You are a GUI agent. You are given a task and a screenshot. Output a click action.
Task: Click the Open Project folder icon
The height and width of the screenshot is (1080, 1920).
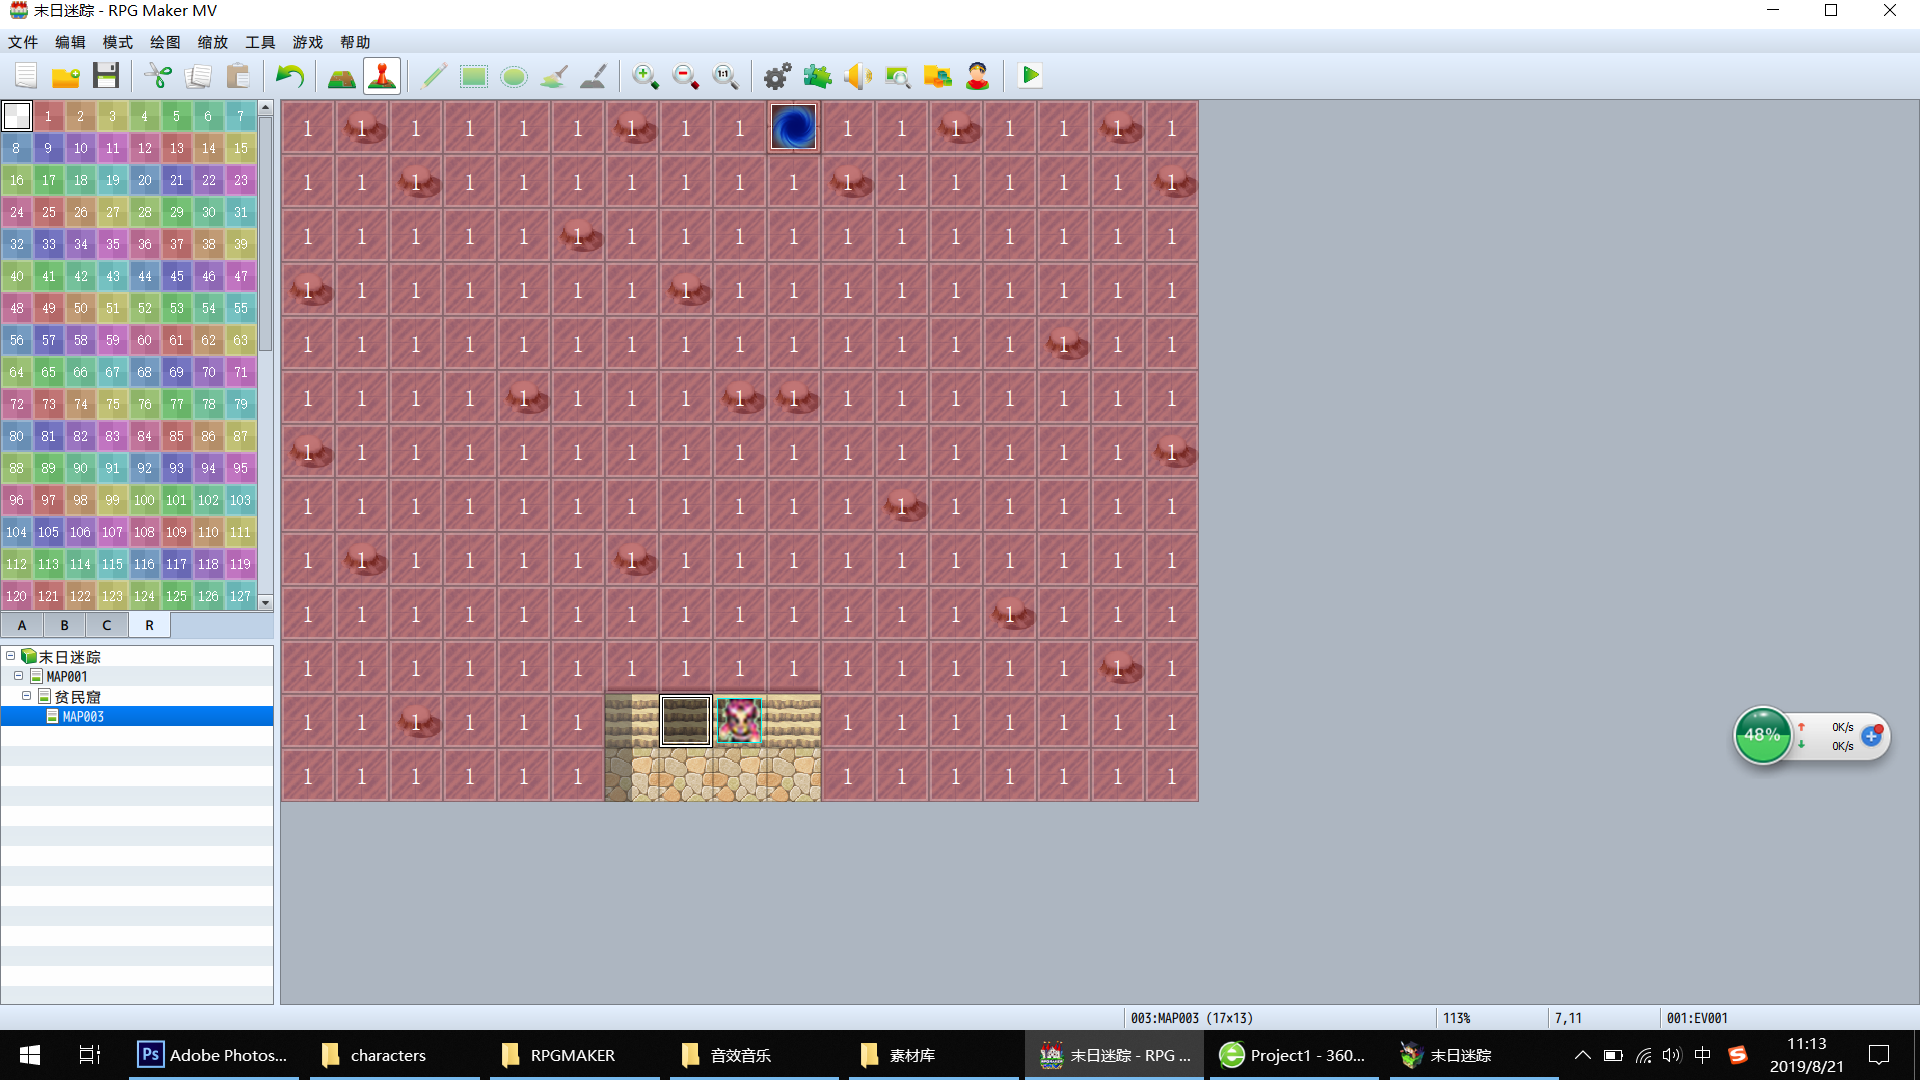point(66,76)
